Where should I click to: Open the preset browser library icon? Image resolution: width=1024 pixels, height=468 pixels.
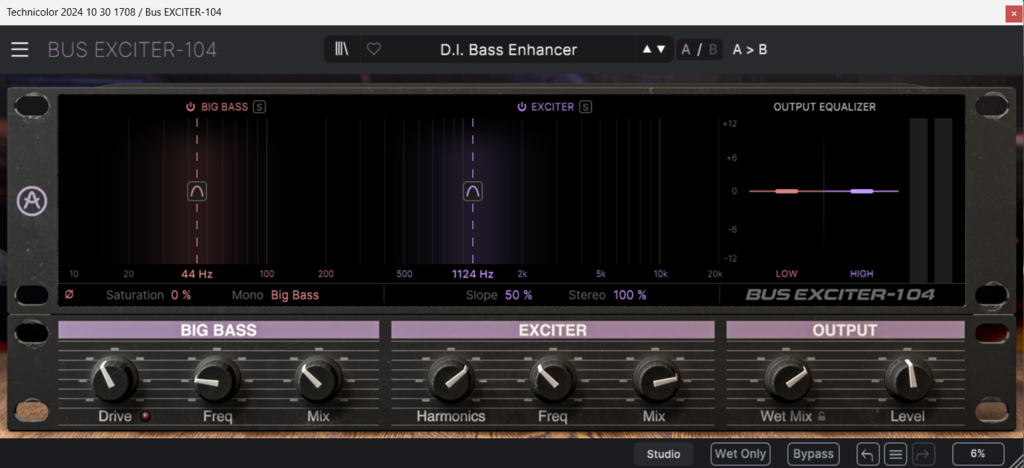coord(342,49)
